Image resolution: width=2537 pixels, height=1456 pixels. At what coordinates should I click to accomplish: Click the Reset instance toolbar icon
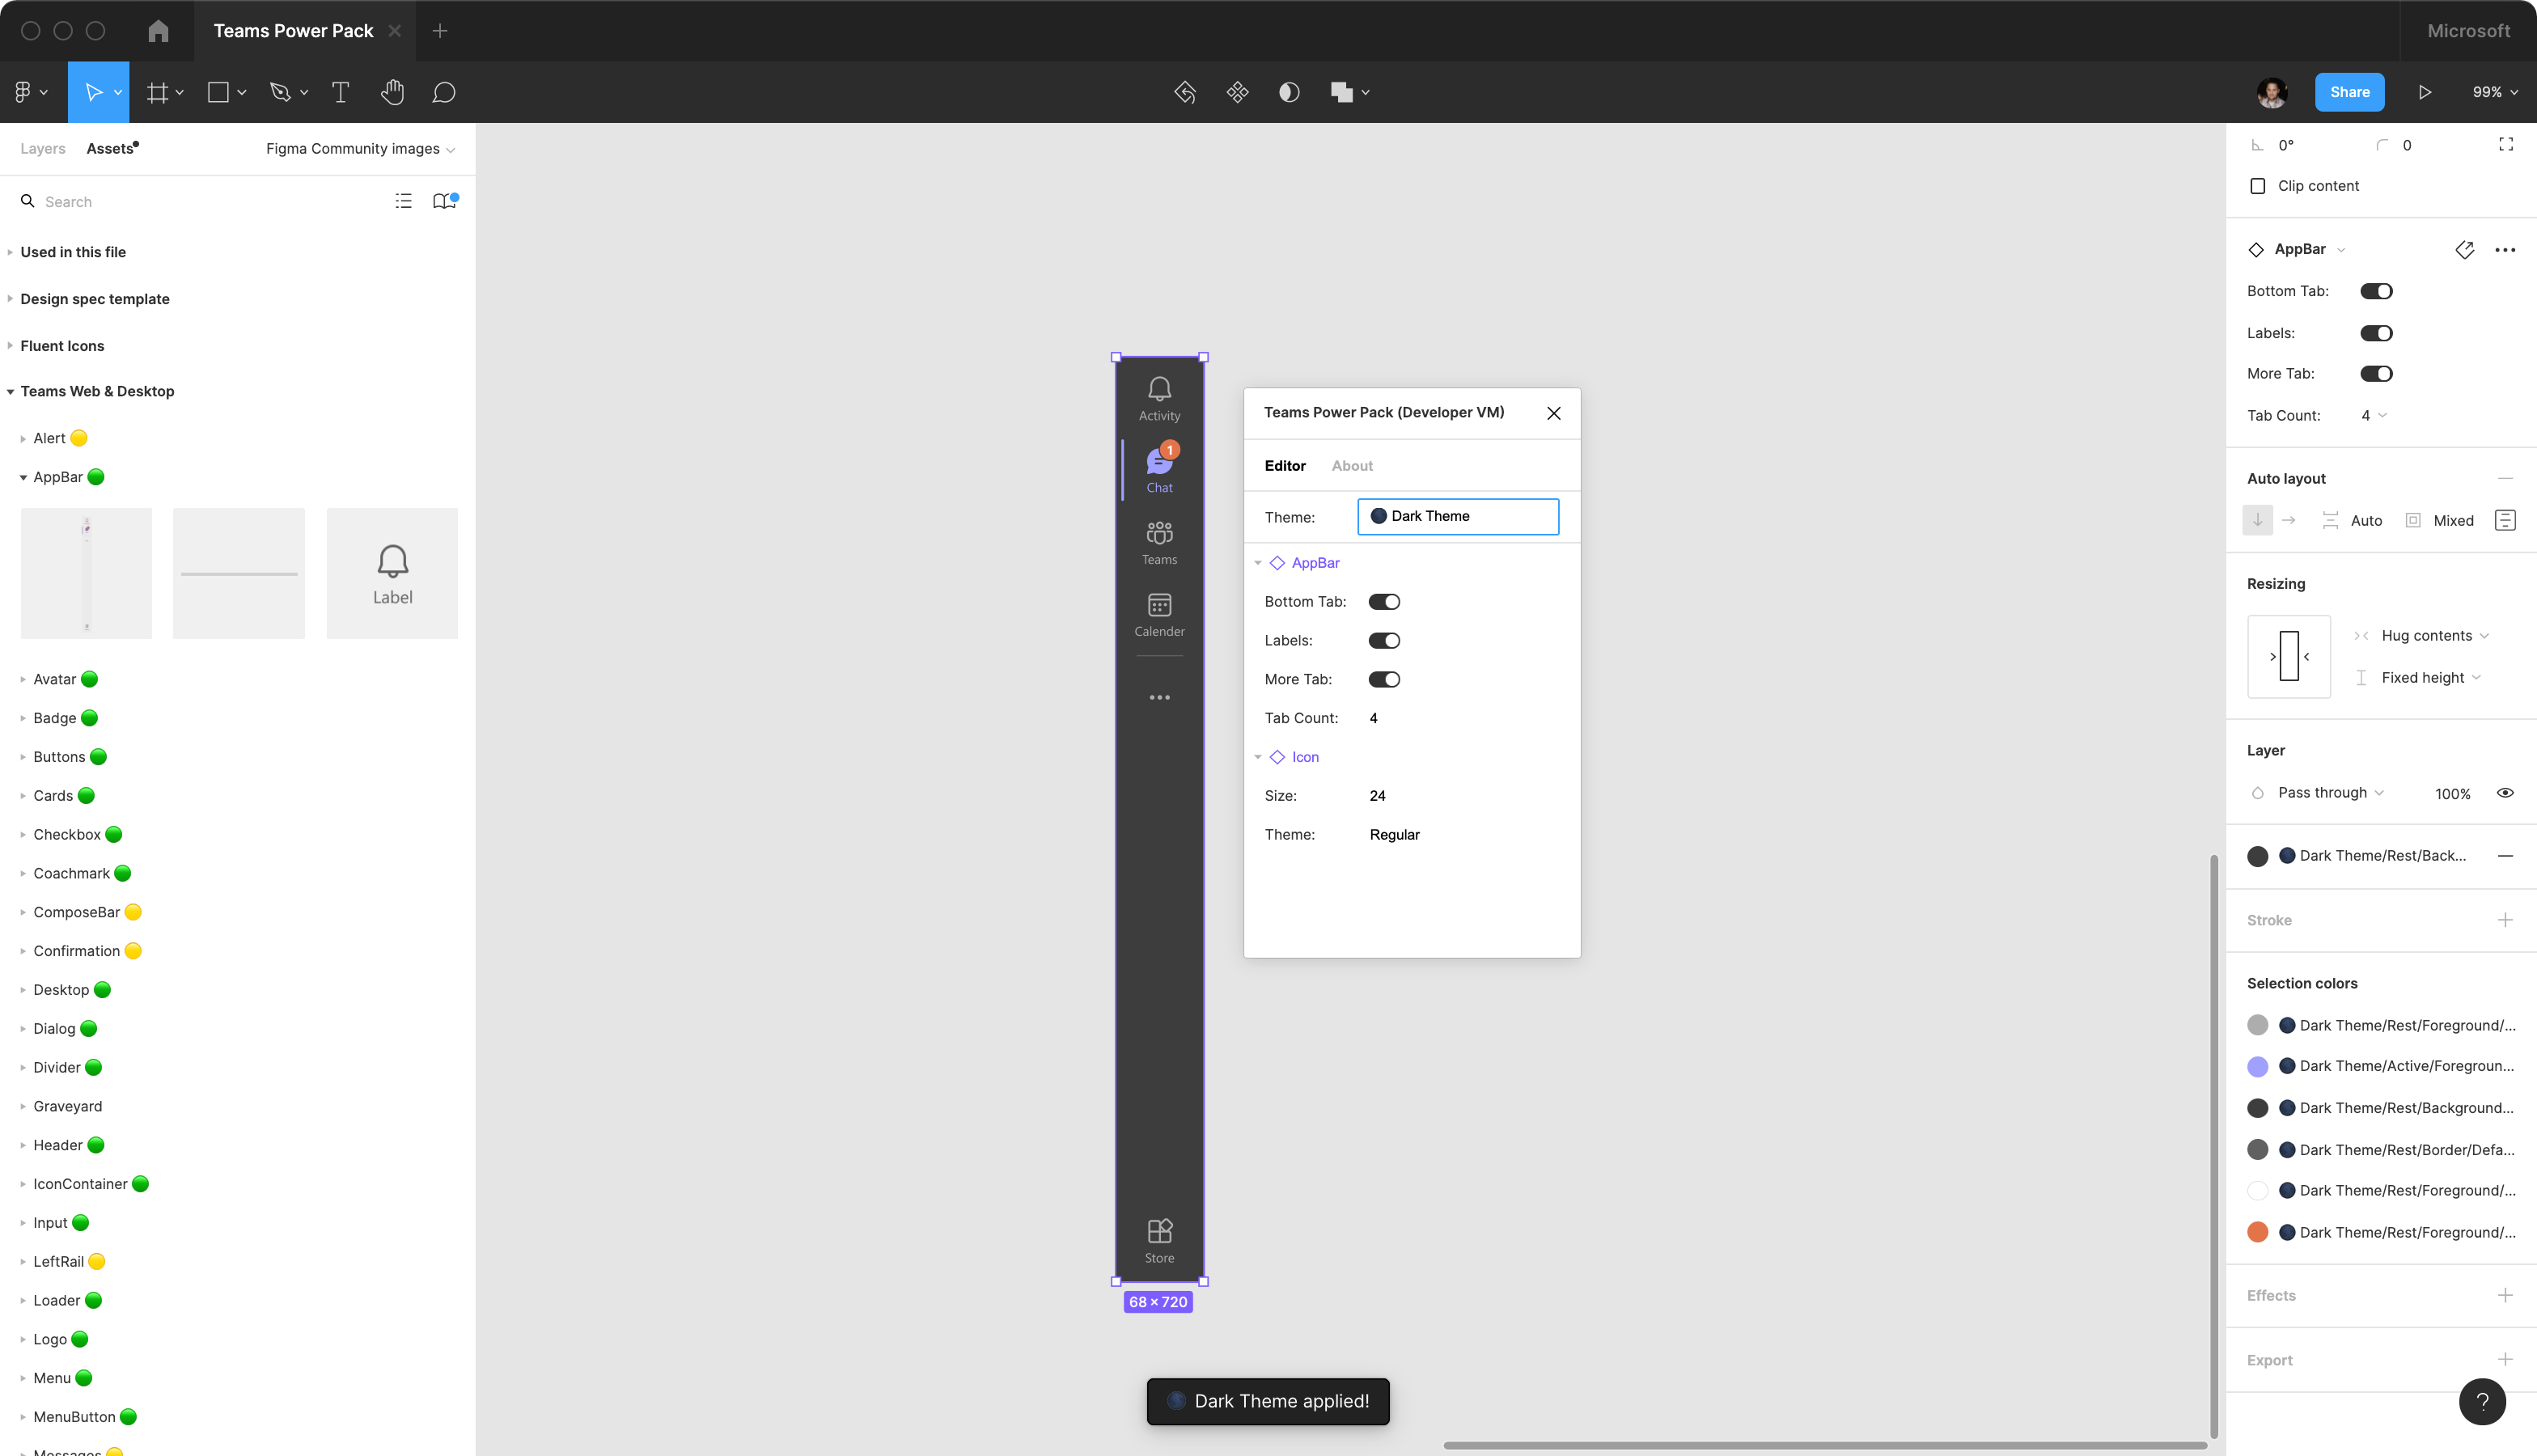pyautogui.click(x=1185, y=92)
